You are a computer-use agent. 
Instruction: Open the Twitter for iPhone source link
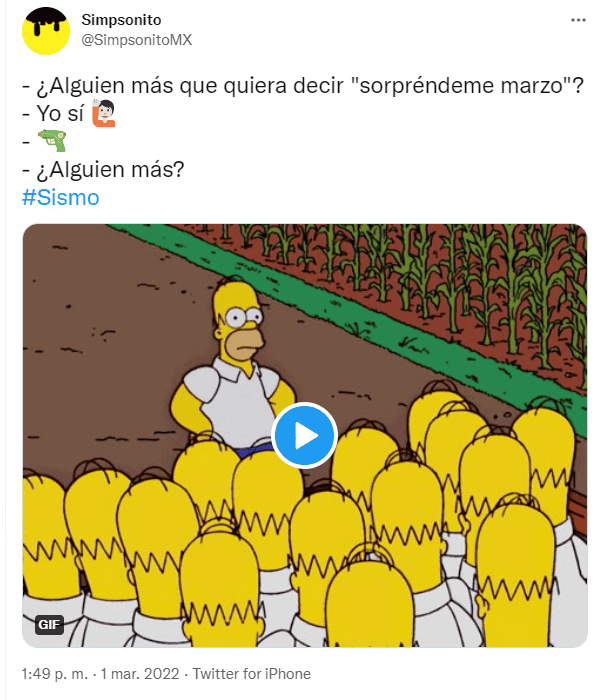[251, 674]
